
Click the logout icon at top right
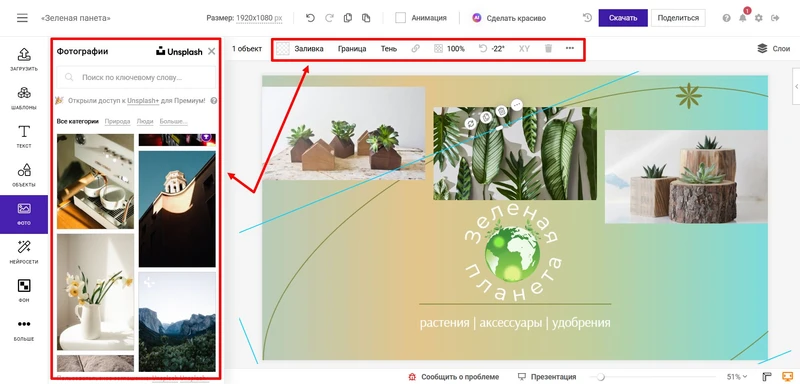776,18
